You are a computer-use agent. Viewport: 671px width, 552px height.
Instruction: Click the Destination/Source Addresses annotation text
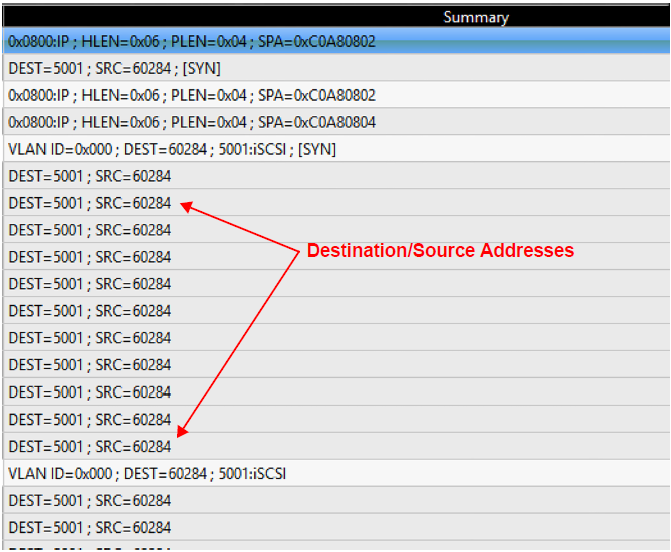pos(440,250)
